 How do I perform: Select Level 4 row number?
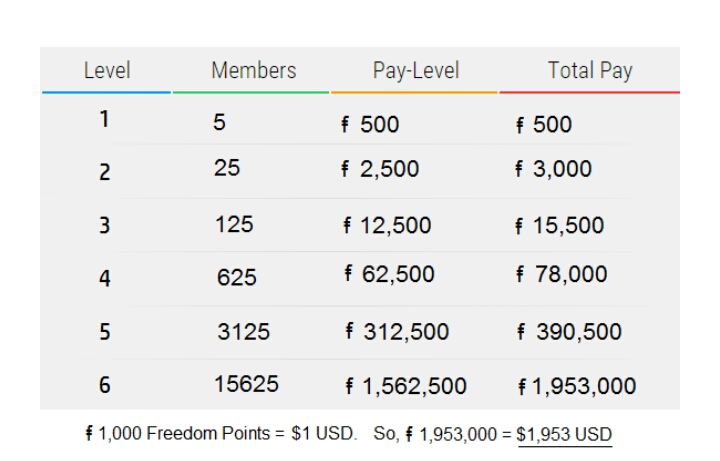(105, 277)
